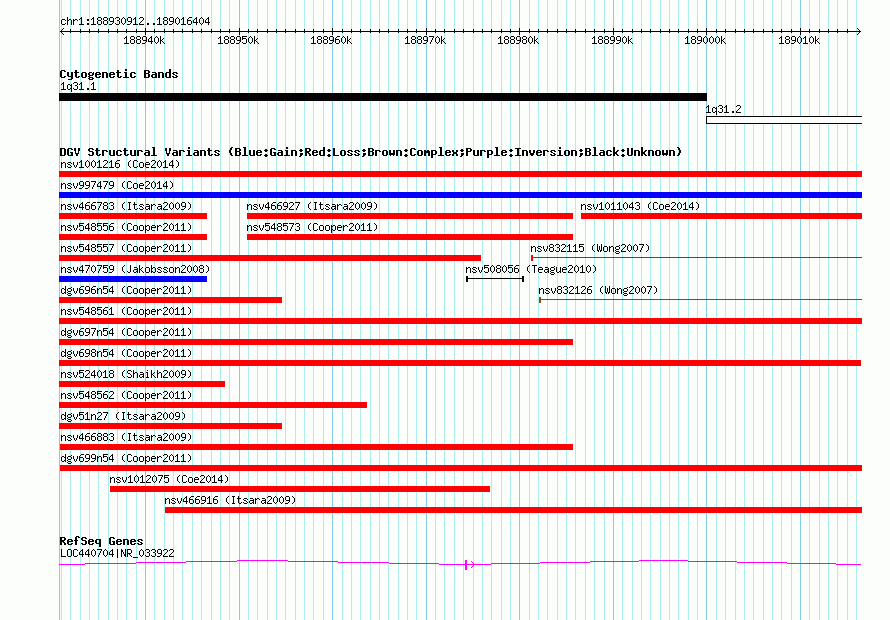Click the nsv470759 (Jakobsson2008) label
890x620 pixels.
[x=135, y=269]
